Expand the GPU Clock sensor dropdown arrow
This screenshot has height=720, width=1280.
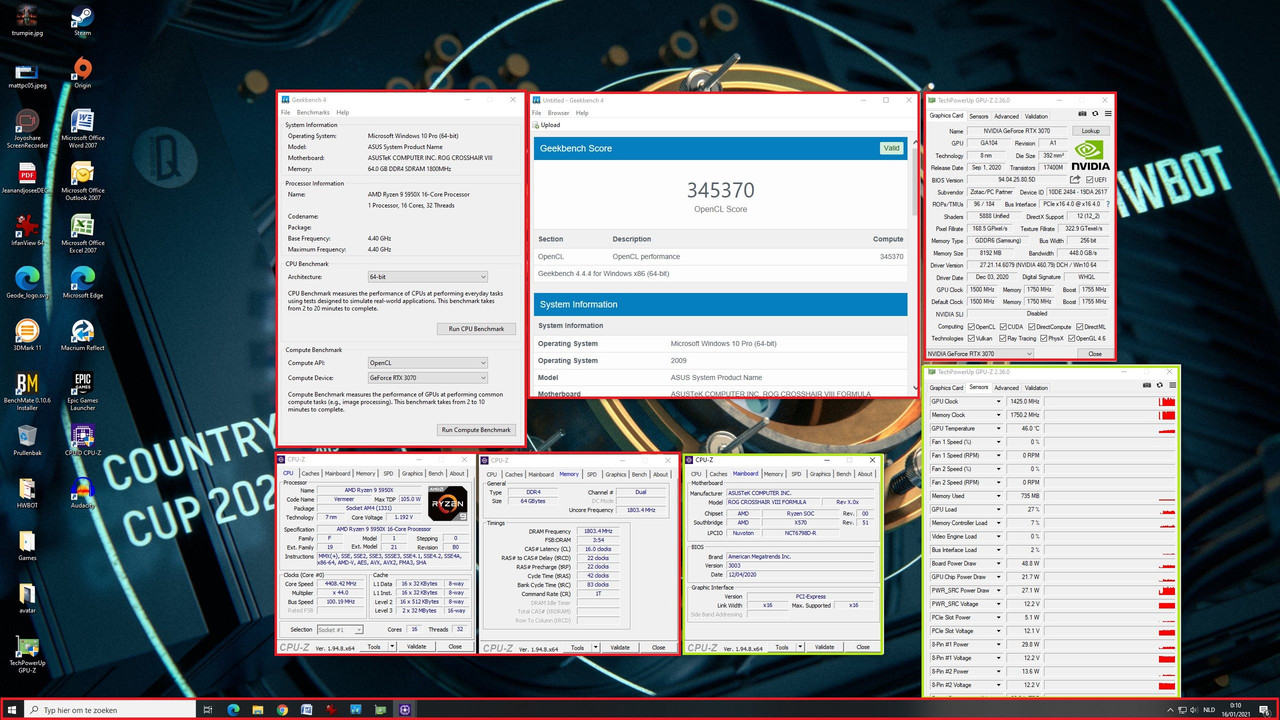click(997, 401)
